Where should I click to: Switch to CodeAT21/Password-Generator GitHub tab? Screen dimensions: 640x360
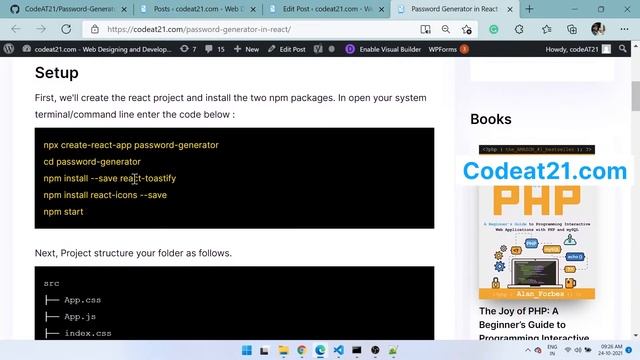(x=68, y=9)
